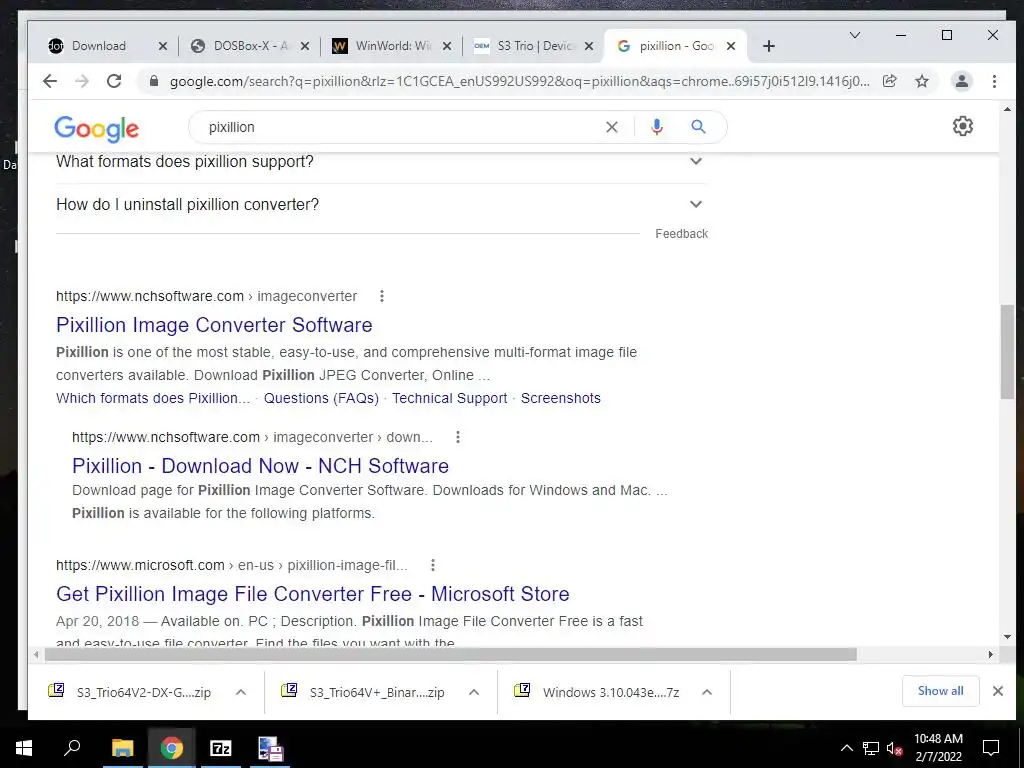Open options menu for S3_Trio64V2-DX-G zip
This screenshot has width=1024, height=768.
(241, 692)
